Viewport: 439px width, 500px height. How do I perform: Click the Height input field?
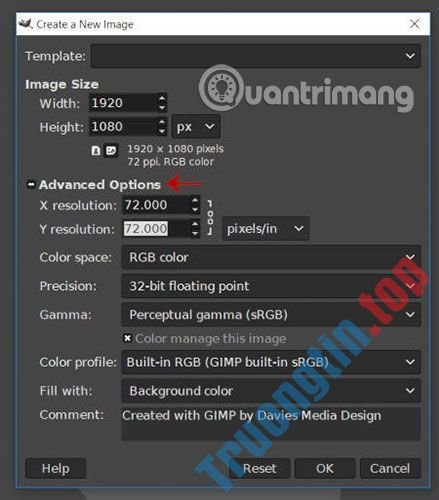[x=123, y=127]
